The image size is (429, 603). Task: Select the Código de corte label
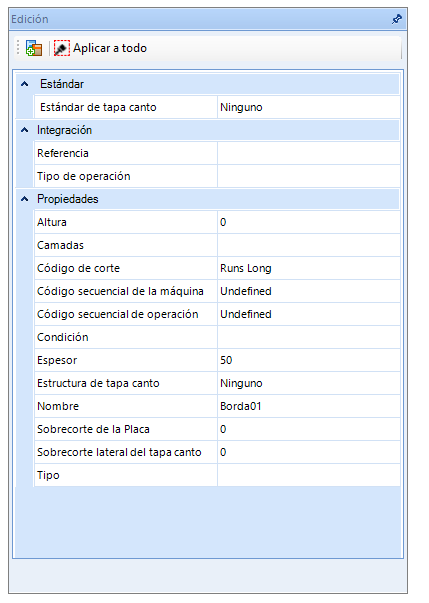click(78, 268)
